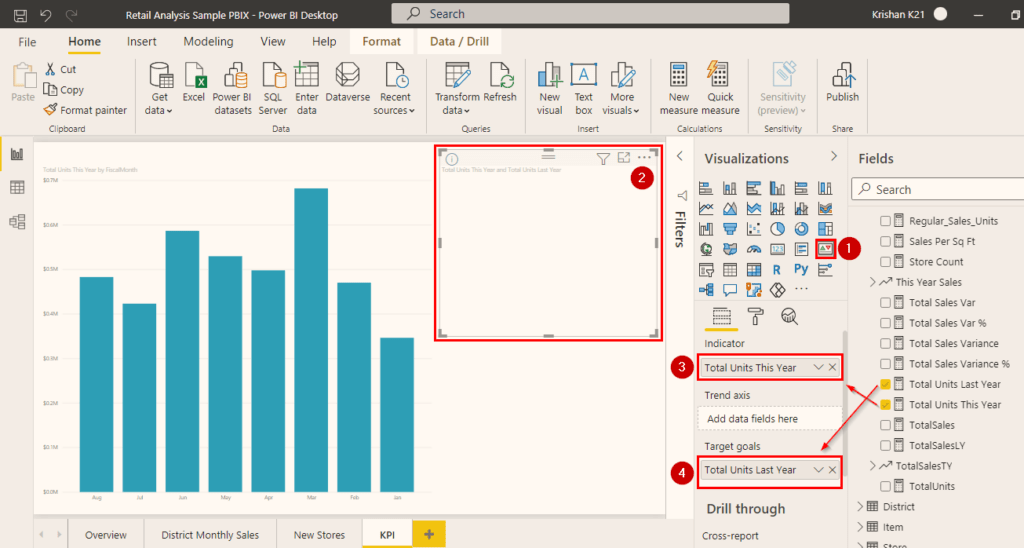Open the Total Units This Year field dropdown
The image size is (1024, 548).
point(818,367)
